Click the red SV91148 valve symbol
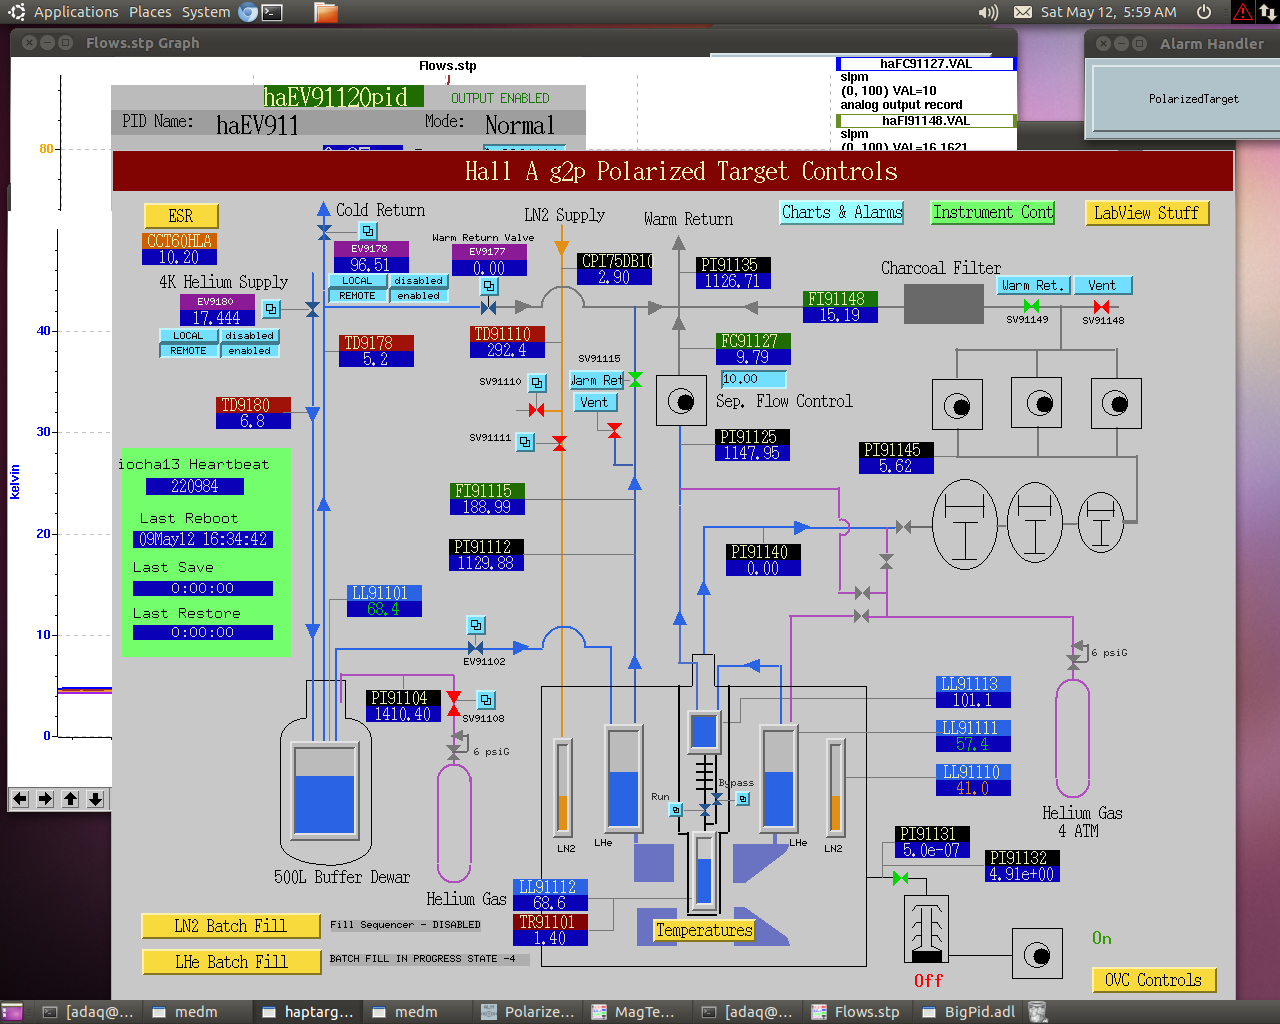This screenshot has width=1280, height=1024. click(x=1101, y=306)
